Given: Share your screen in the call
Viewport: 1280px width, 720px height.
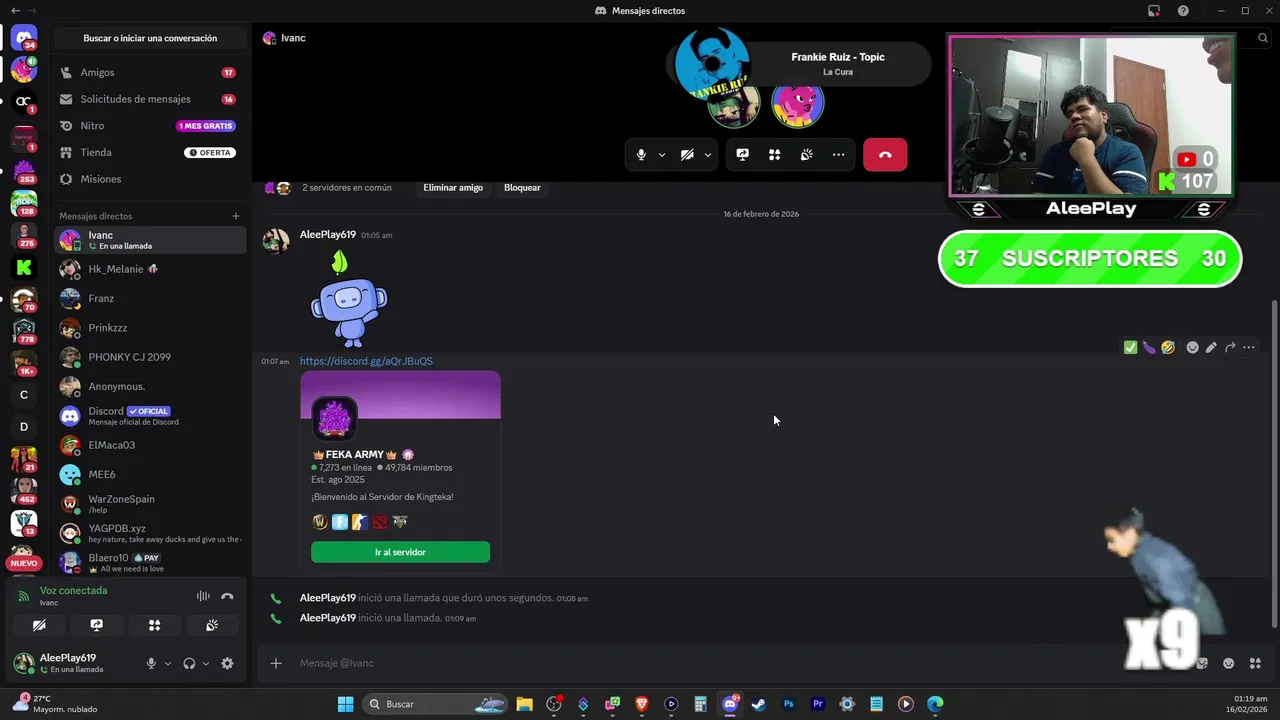Looking at the screenshot, I should coord(742,155).
